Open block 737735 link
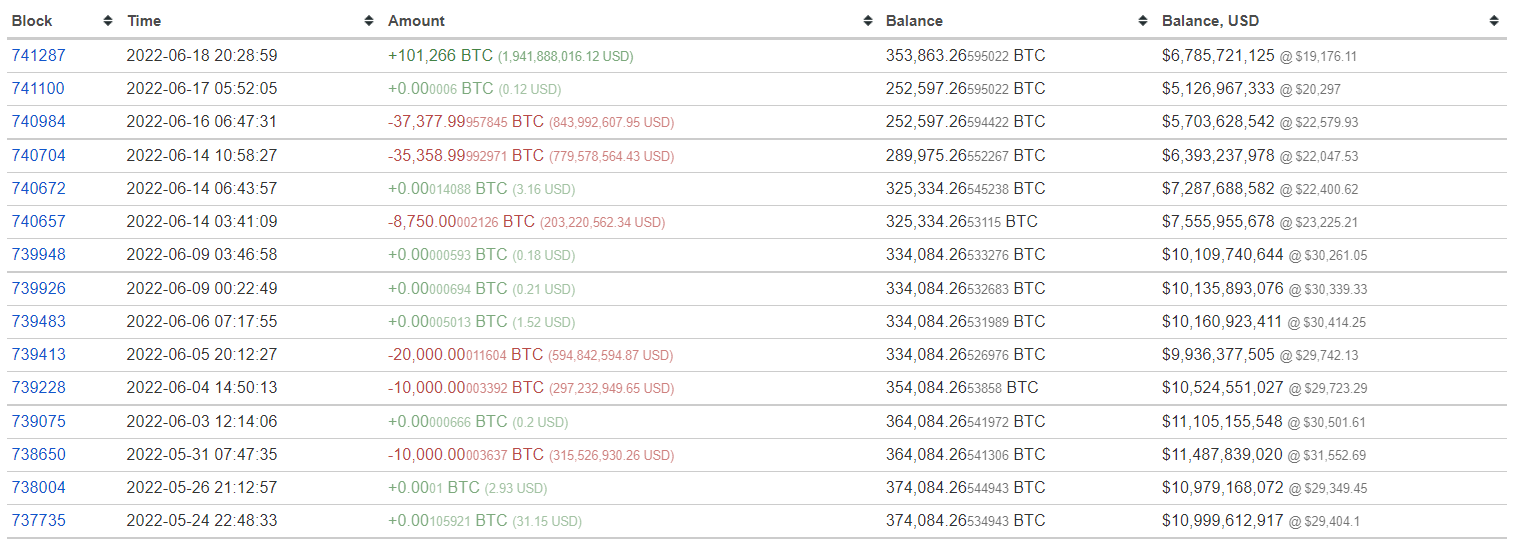The height and width of the screenshot is (542, 1516). point(38,521)
